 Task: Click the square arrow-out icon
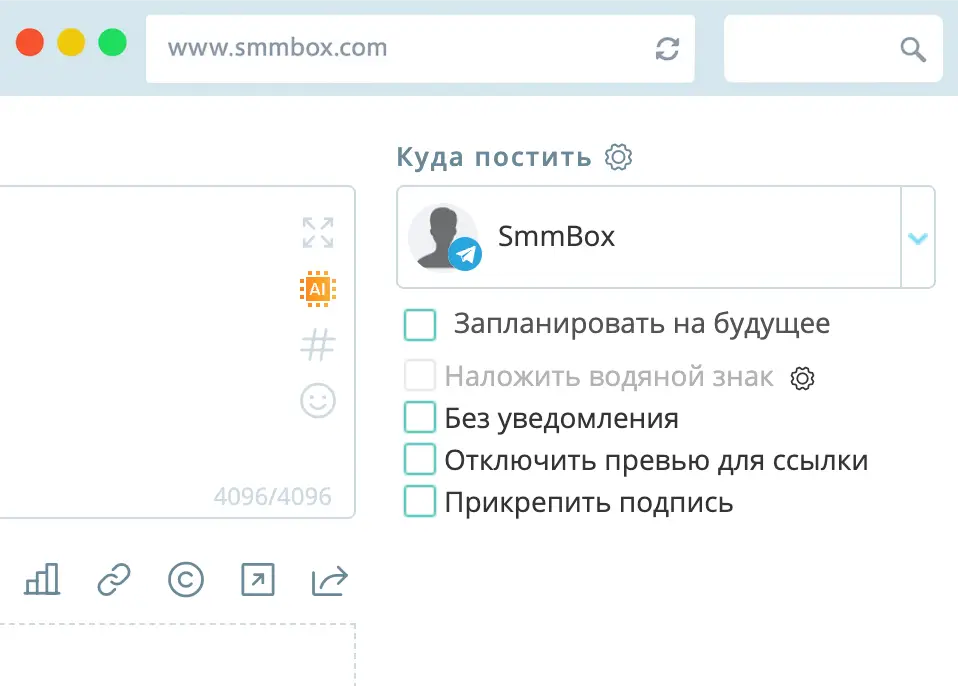(258, 579)
